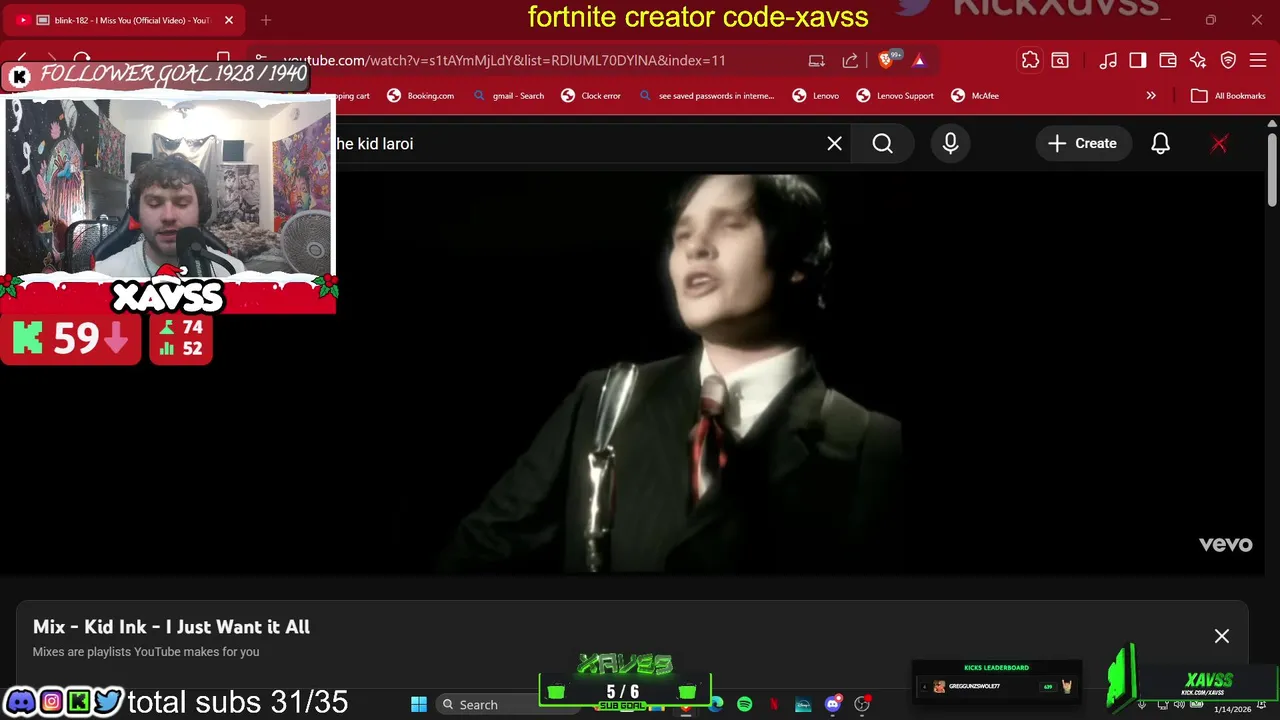The height and width of the screenshot is (720, 1280).
Task: Open the Brave hamburger main menu
Action: pos(1259,61)
